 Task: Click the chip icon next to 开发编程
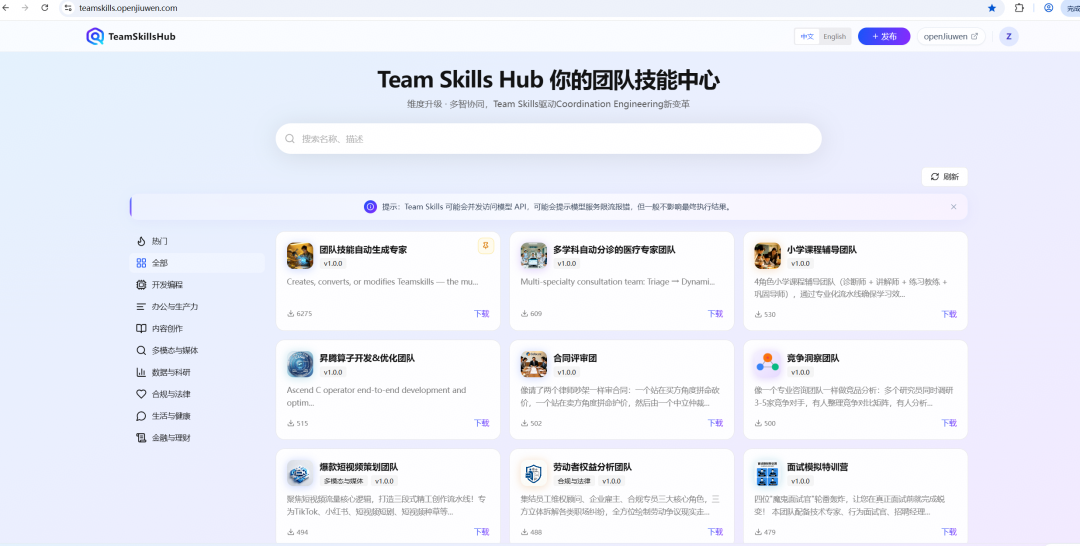pyautogui.click(x=141, y=284)
